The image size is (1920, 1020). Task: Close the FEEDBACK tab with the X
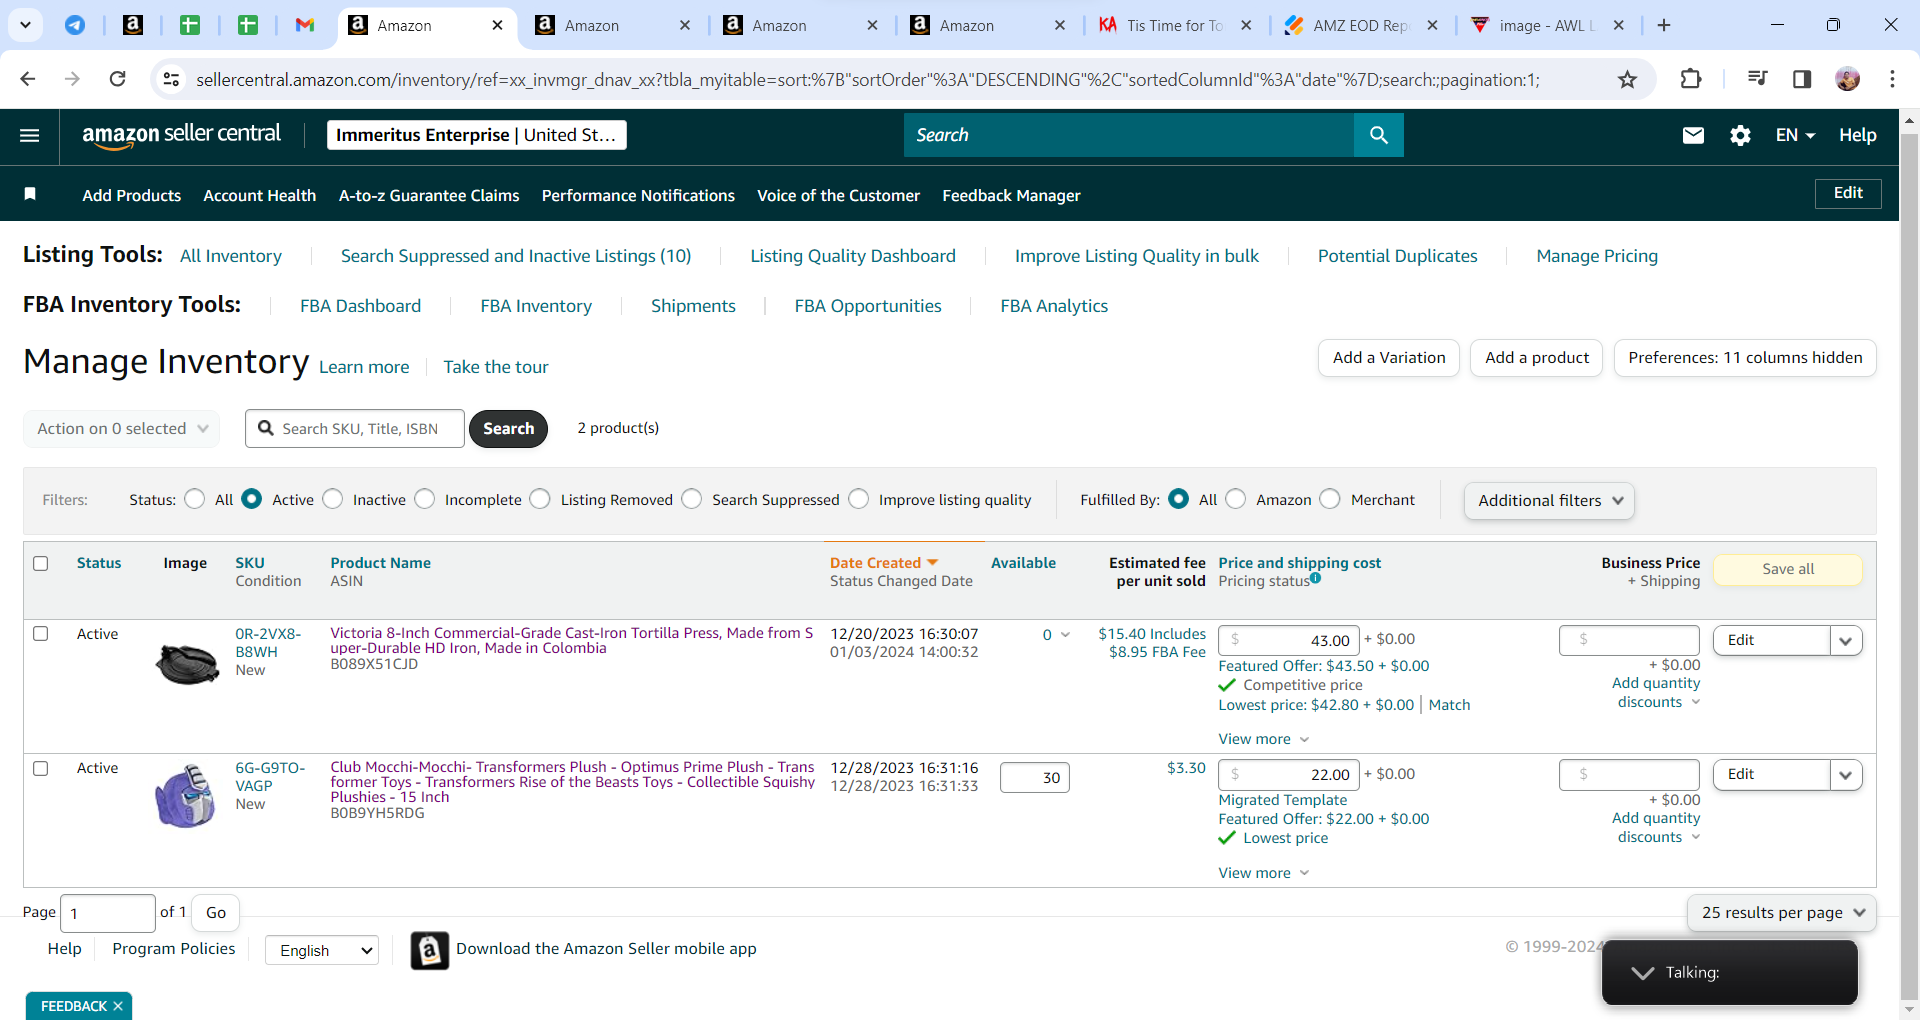(x=118, y=1006)
